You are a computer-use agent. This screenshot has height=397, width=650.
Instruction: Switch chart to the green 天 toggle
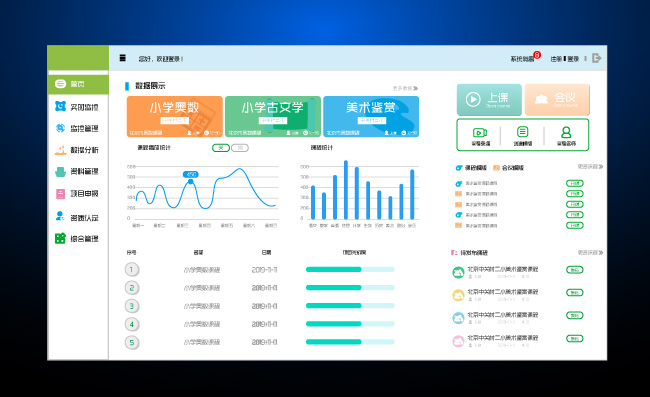[x=221, y=148]
